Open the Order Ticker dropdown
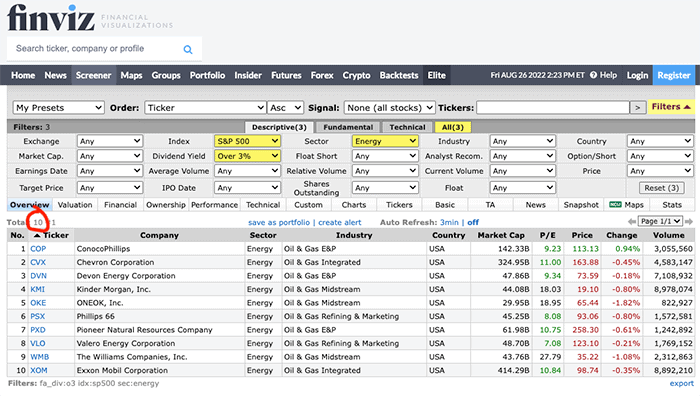Screen dimensions: 700x396 point(205,108)
